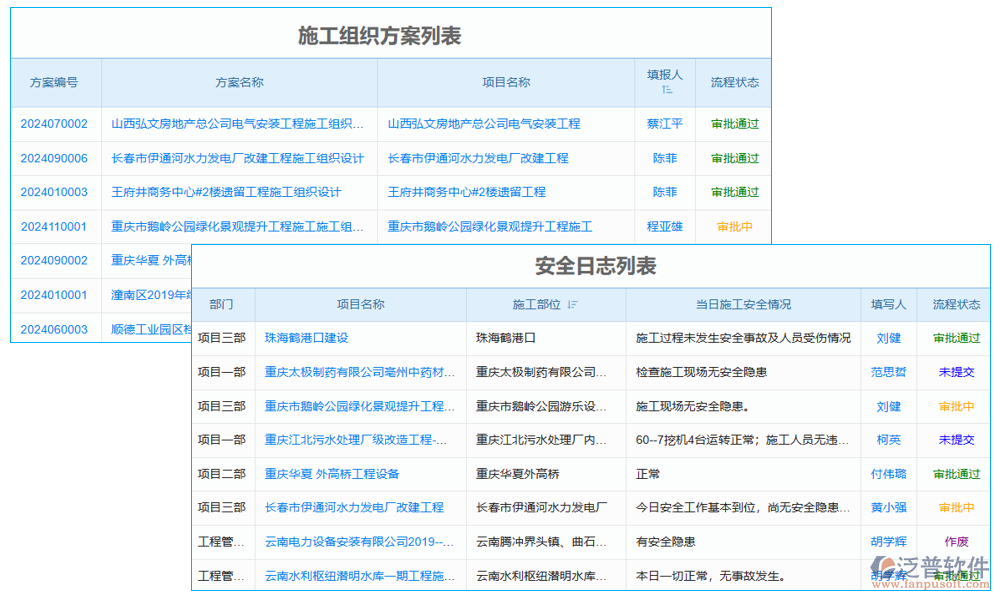Expand the 当日施工安全情况 cell for 长春市伊通河
1000x600 pixels.
(x=744, y=507)
